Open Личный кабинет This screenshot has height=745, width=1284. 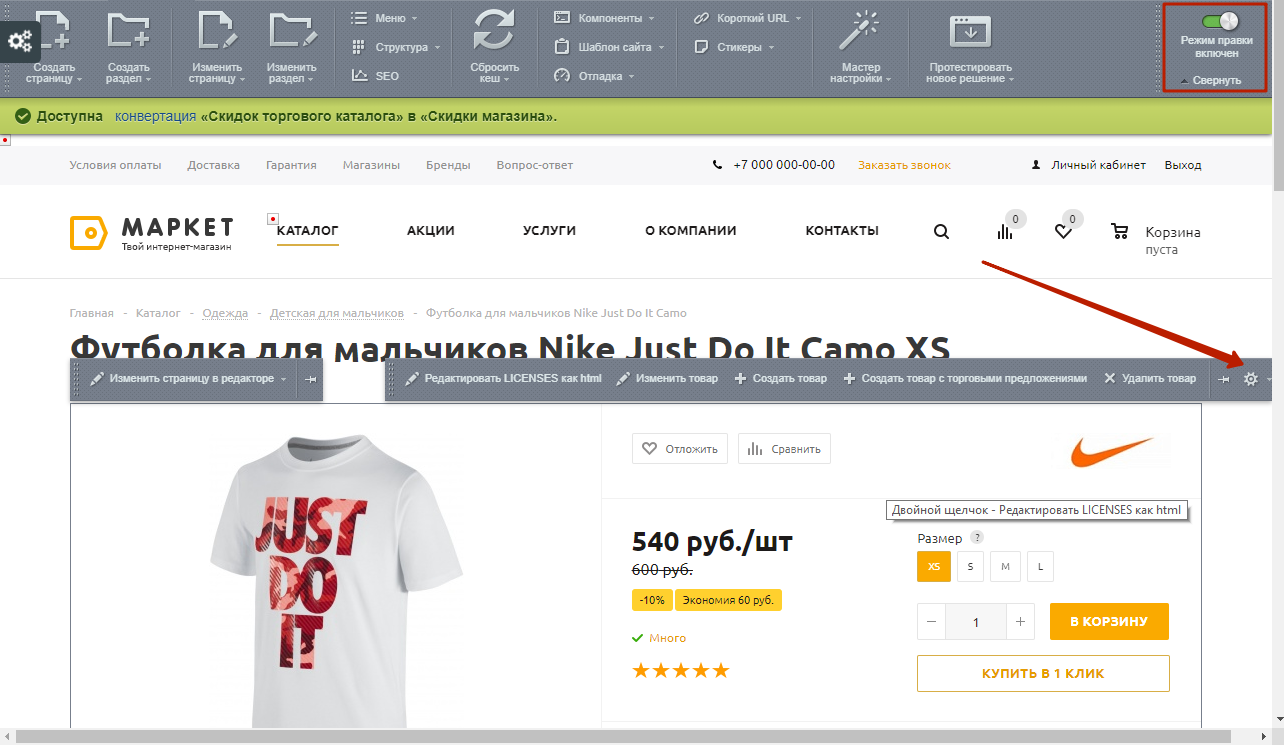1098,165
